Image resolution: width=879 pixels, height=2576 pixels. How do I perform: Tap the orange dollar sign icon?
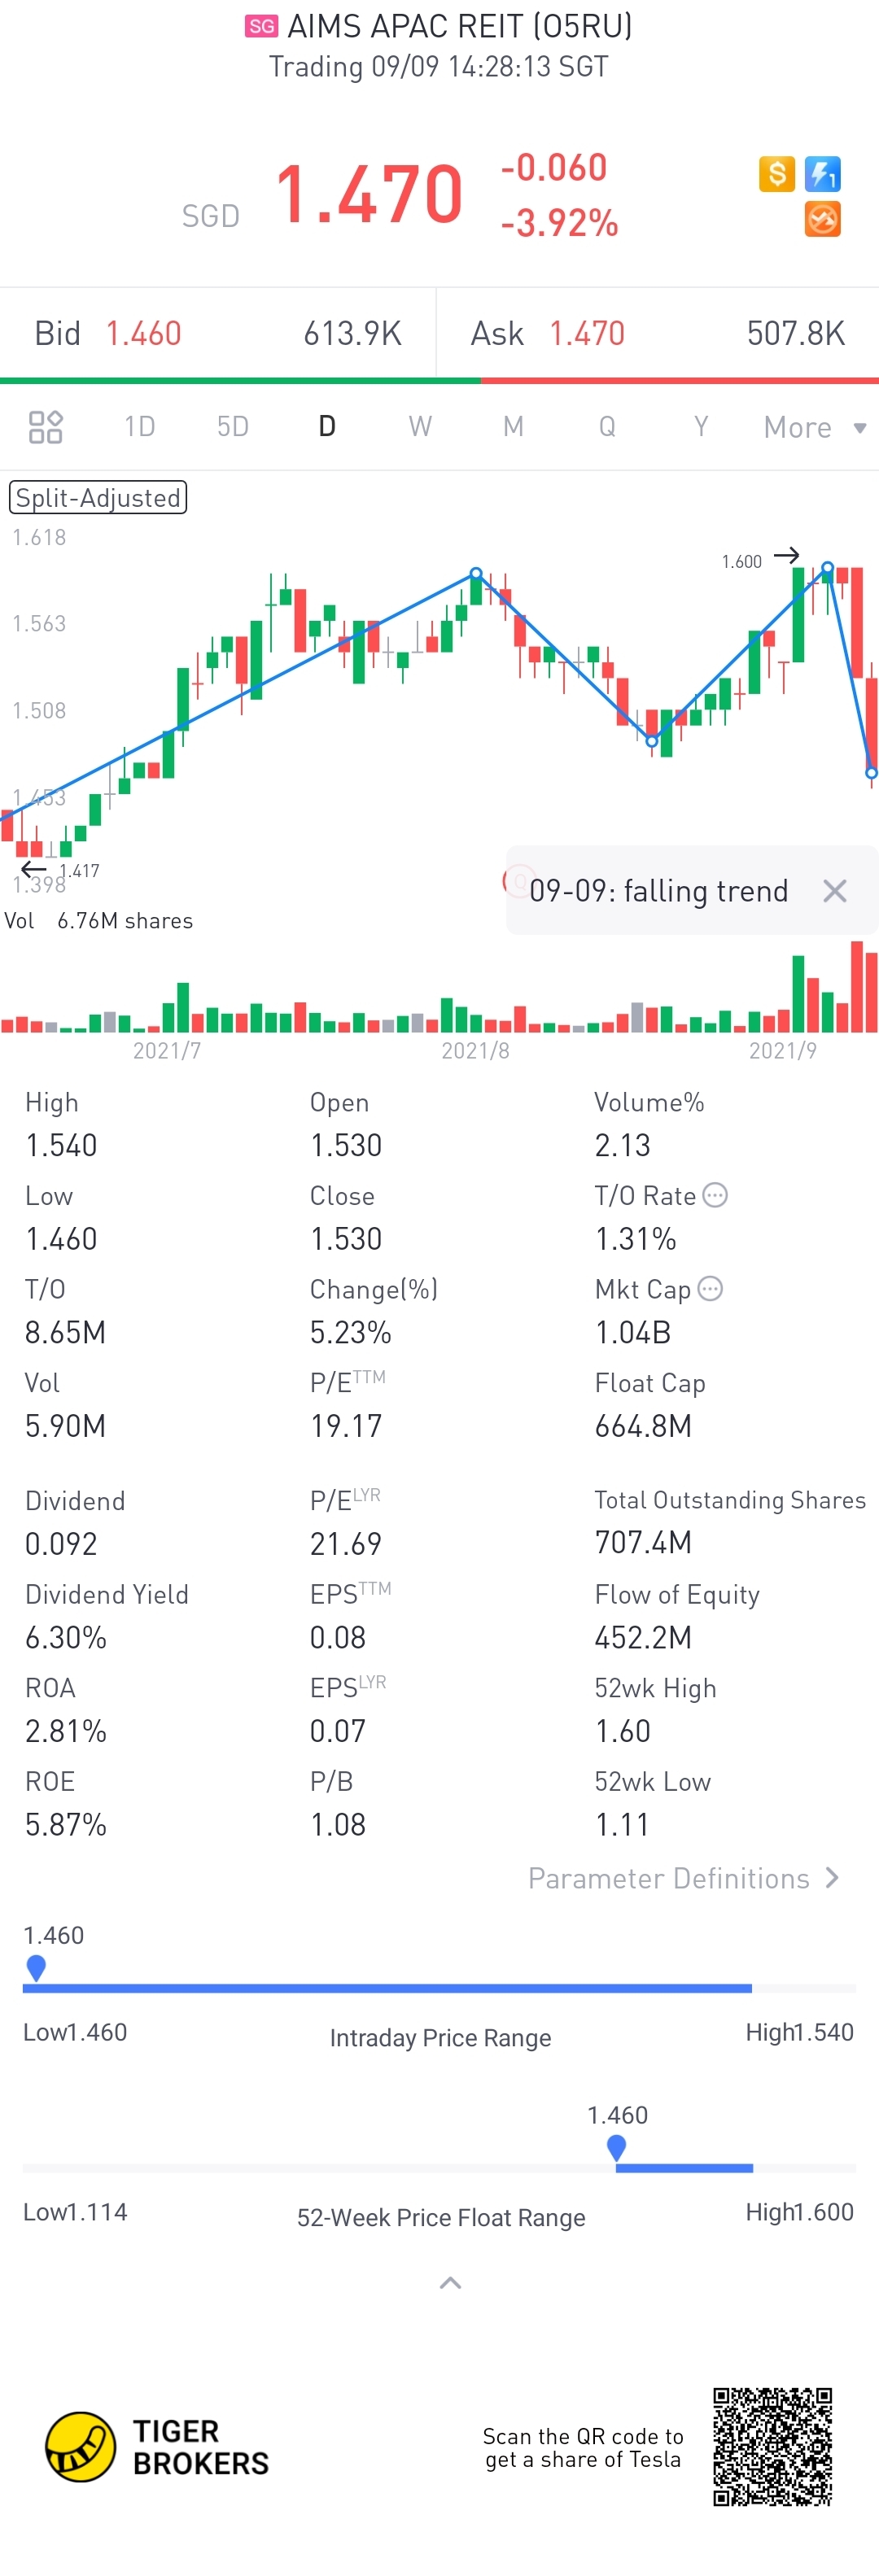[776, 174]
